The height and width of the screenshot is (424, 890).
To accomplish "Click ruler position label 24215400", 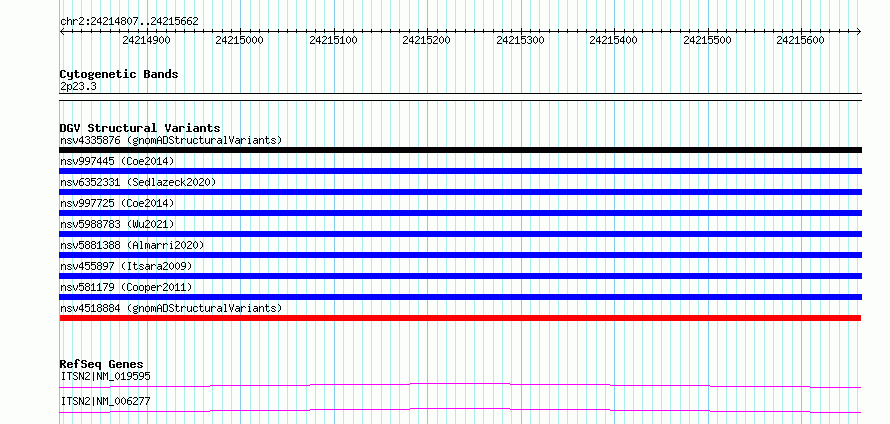I will 614,40.
